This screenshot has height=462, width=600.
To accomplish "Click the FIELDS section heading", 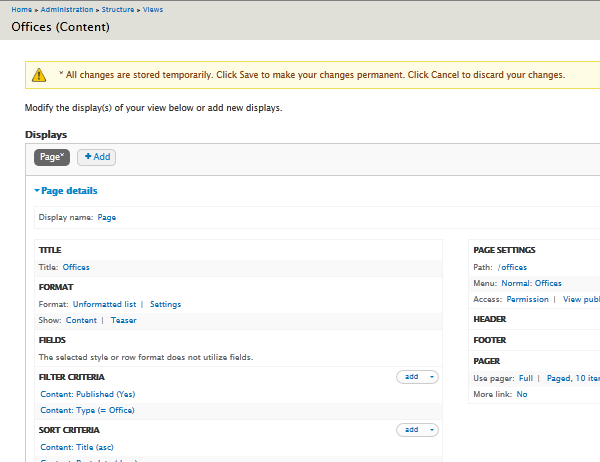I will coord(52,340).
